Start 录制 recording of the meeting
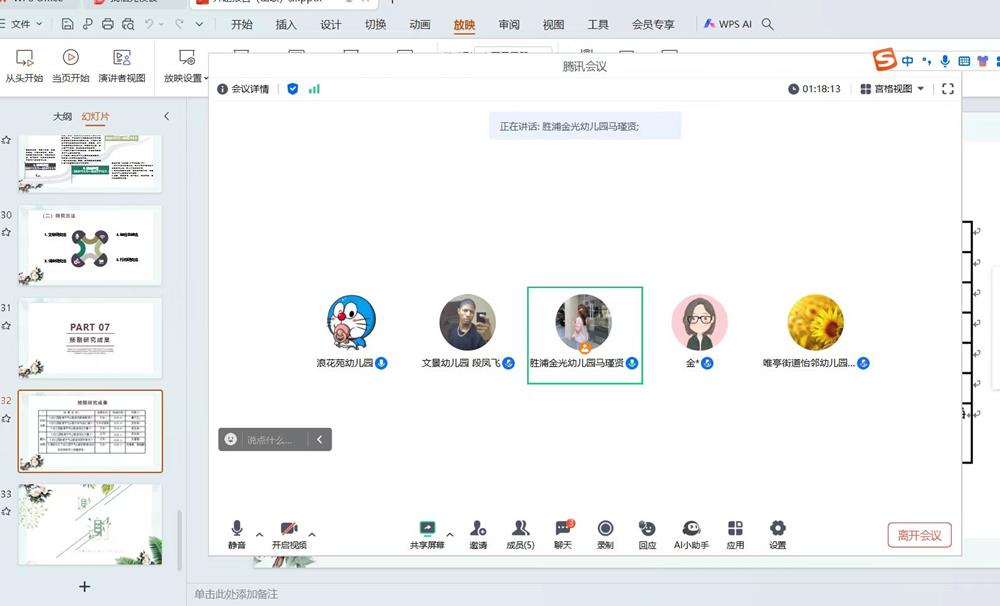 tap(605, 535)
